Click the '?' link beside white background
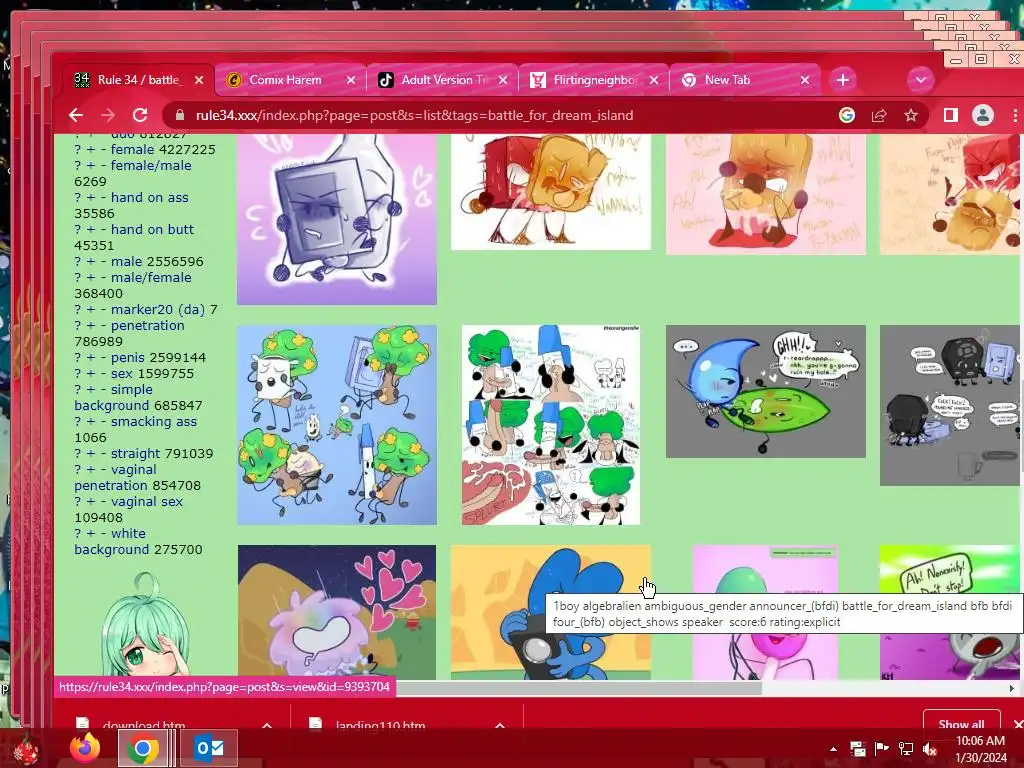The image size is (1024, 768). pos(77,534)
